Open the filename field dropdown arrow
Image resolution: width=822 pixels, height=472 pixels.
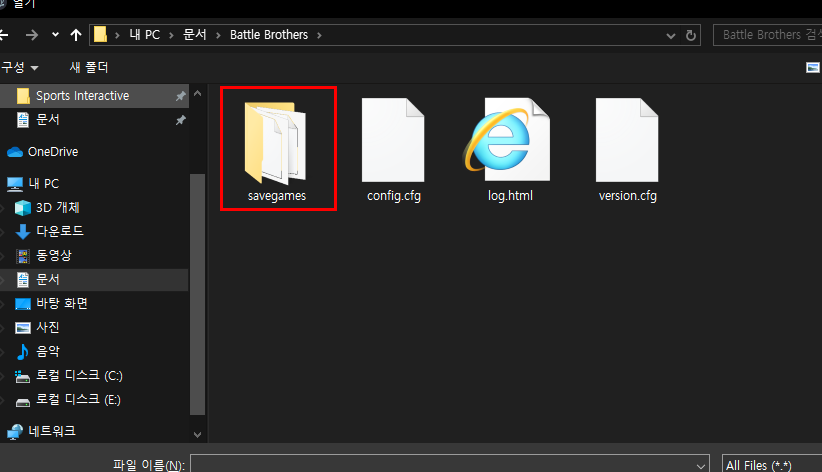(x=700, y=466)
